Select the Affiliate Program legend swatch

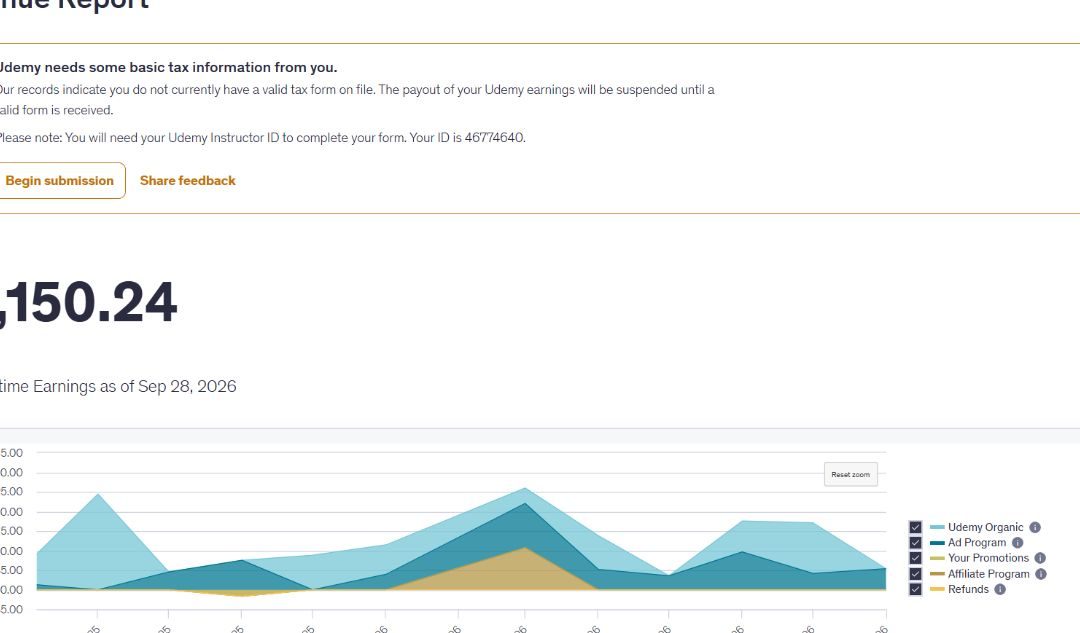(937, 574)
